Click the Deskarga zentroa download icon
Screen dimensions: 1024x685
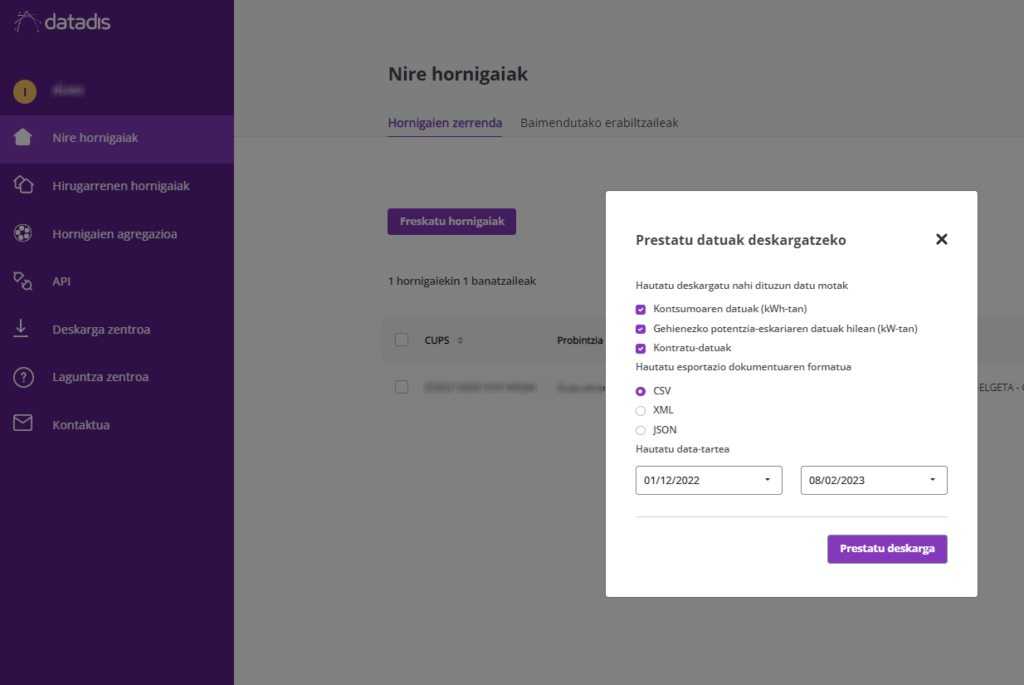coord(23,329)
